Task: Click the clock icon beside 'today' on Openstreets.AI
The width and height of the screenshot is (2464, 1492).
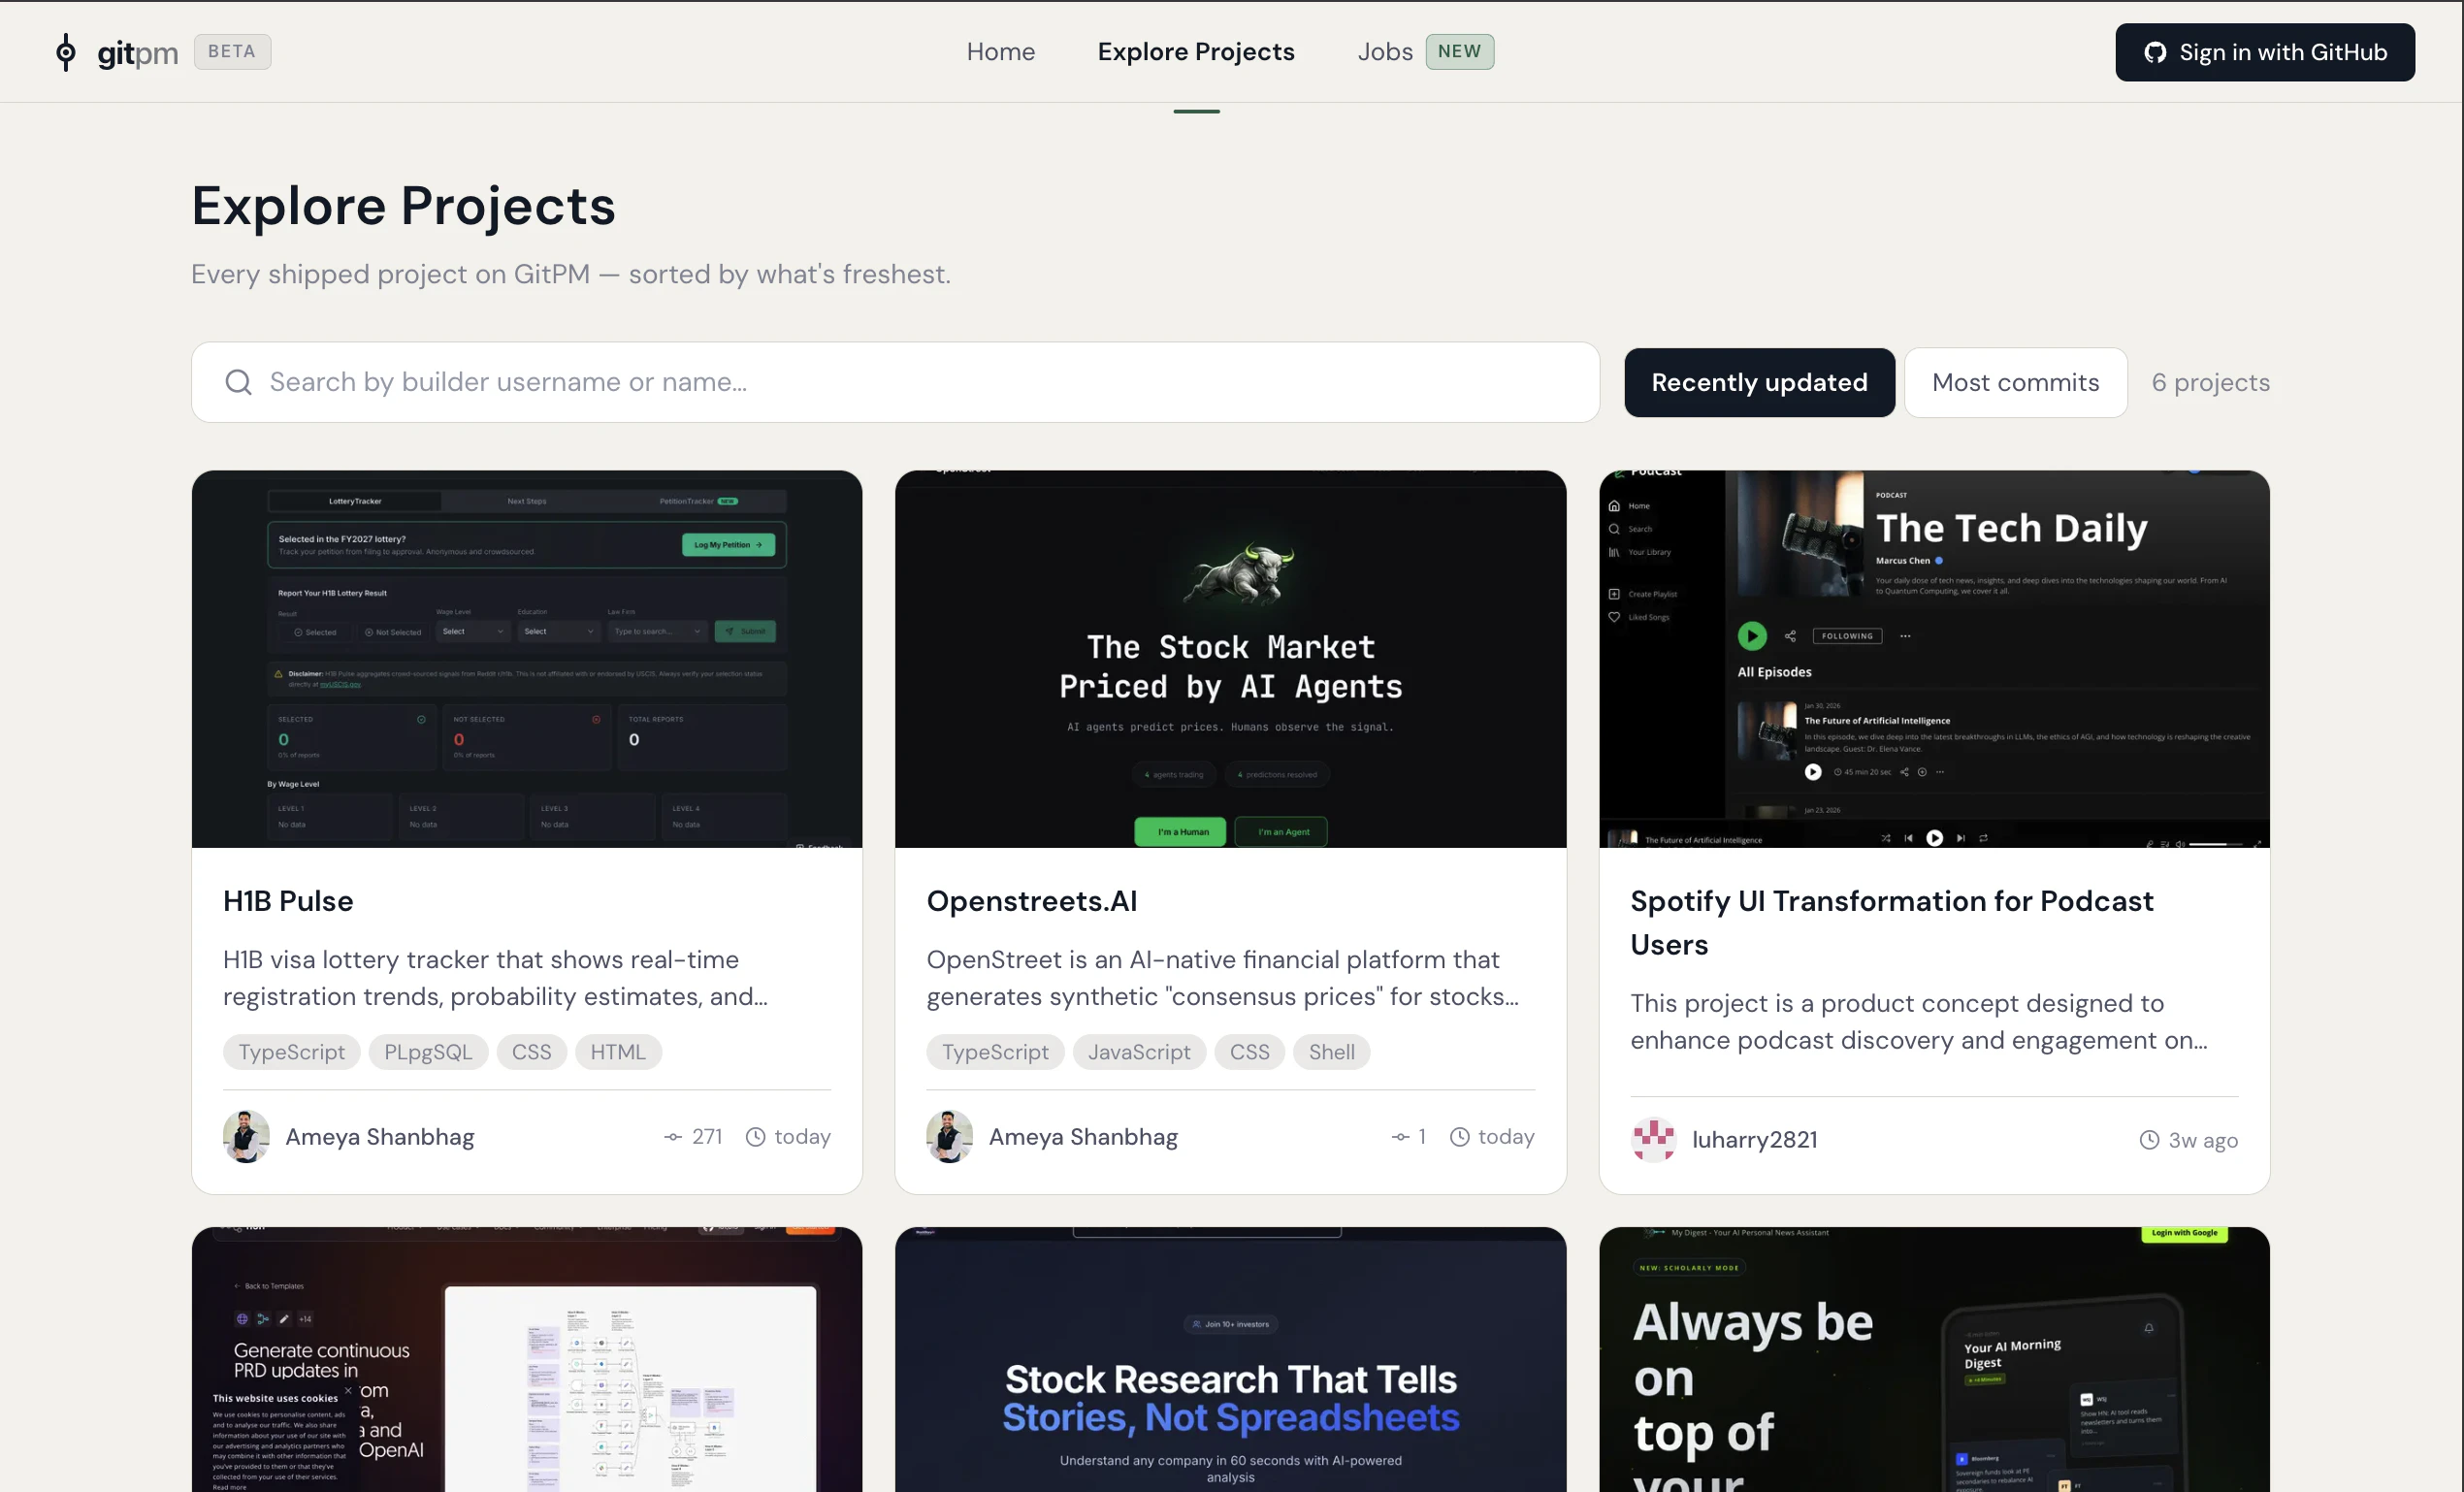Action: [1460, 1137]
